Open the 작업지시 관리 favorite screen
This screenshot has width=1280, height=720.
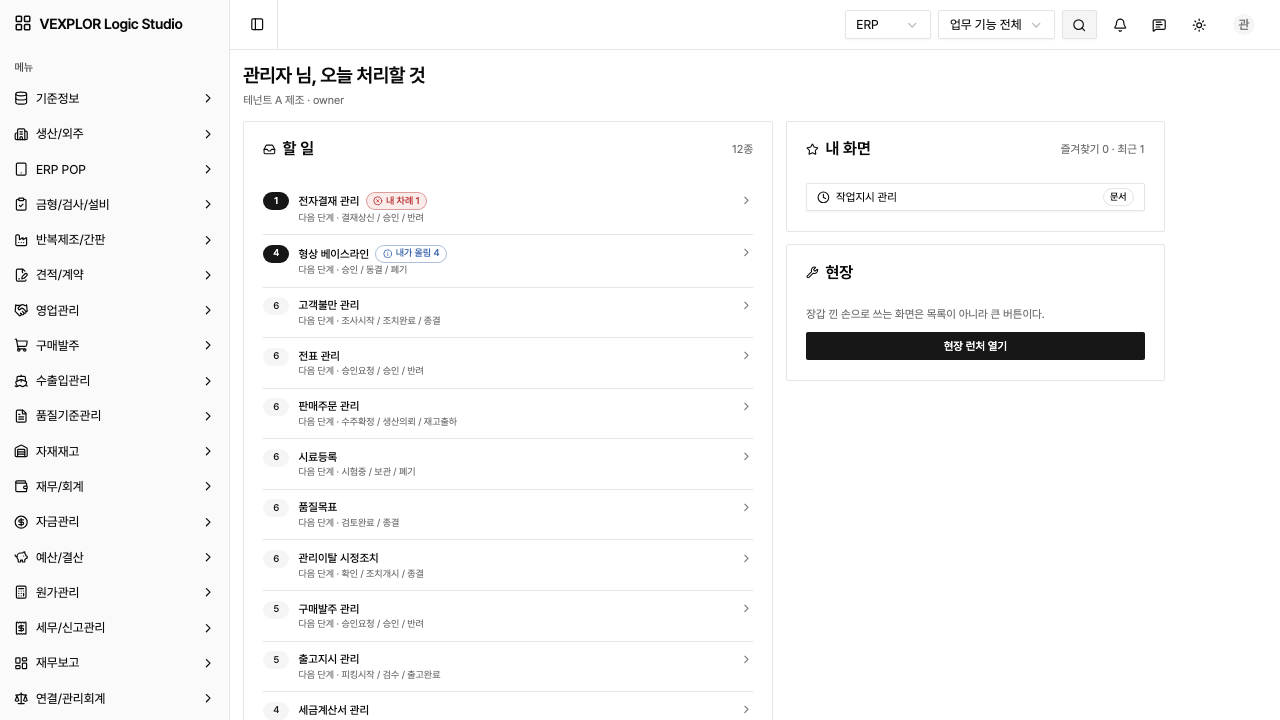(x=975, y=197)
